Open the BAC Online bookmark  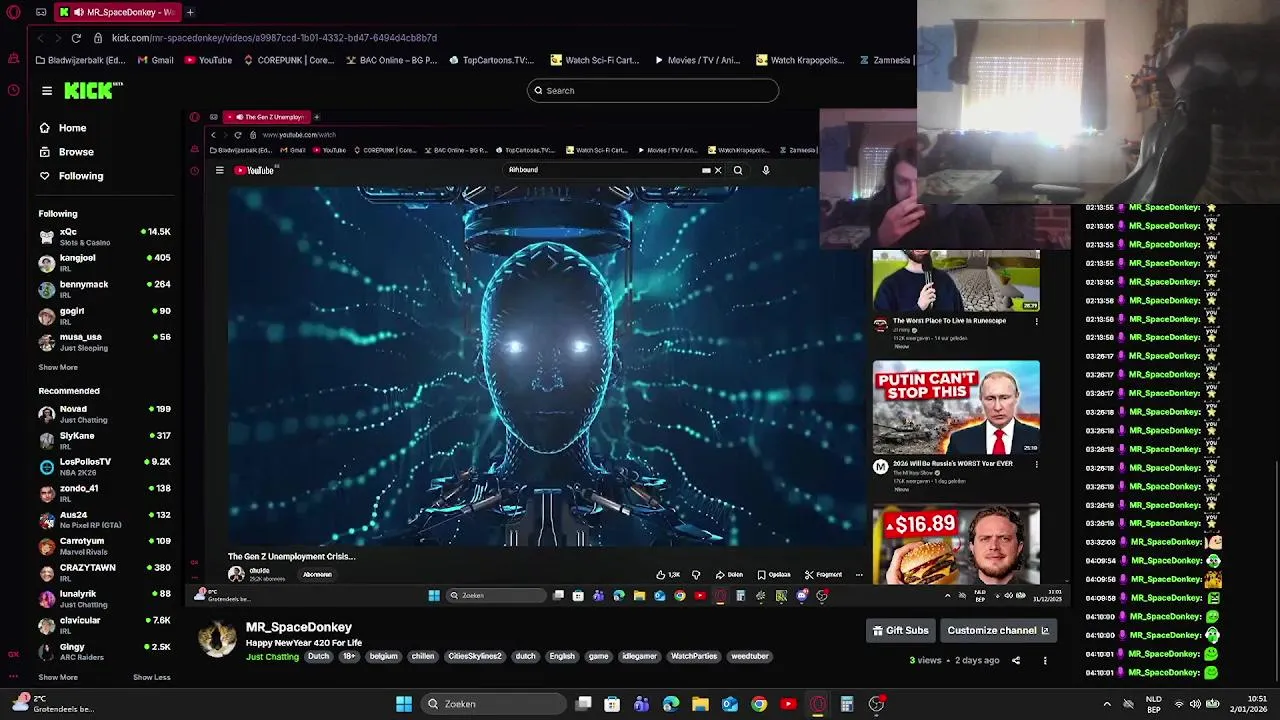coord(392,60)
